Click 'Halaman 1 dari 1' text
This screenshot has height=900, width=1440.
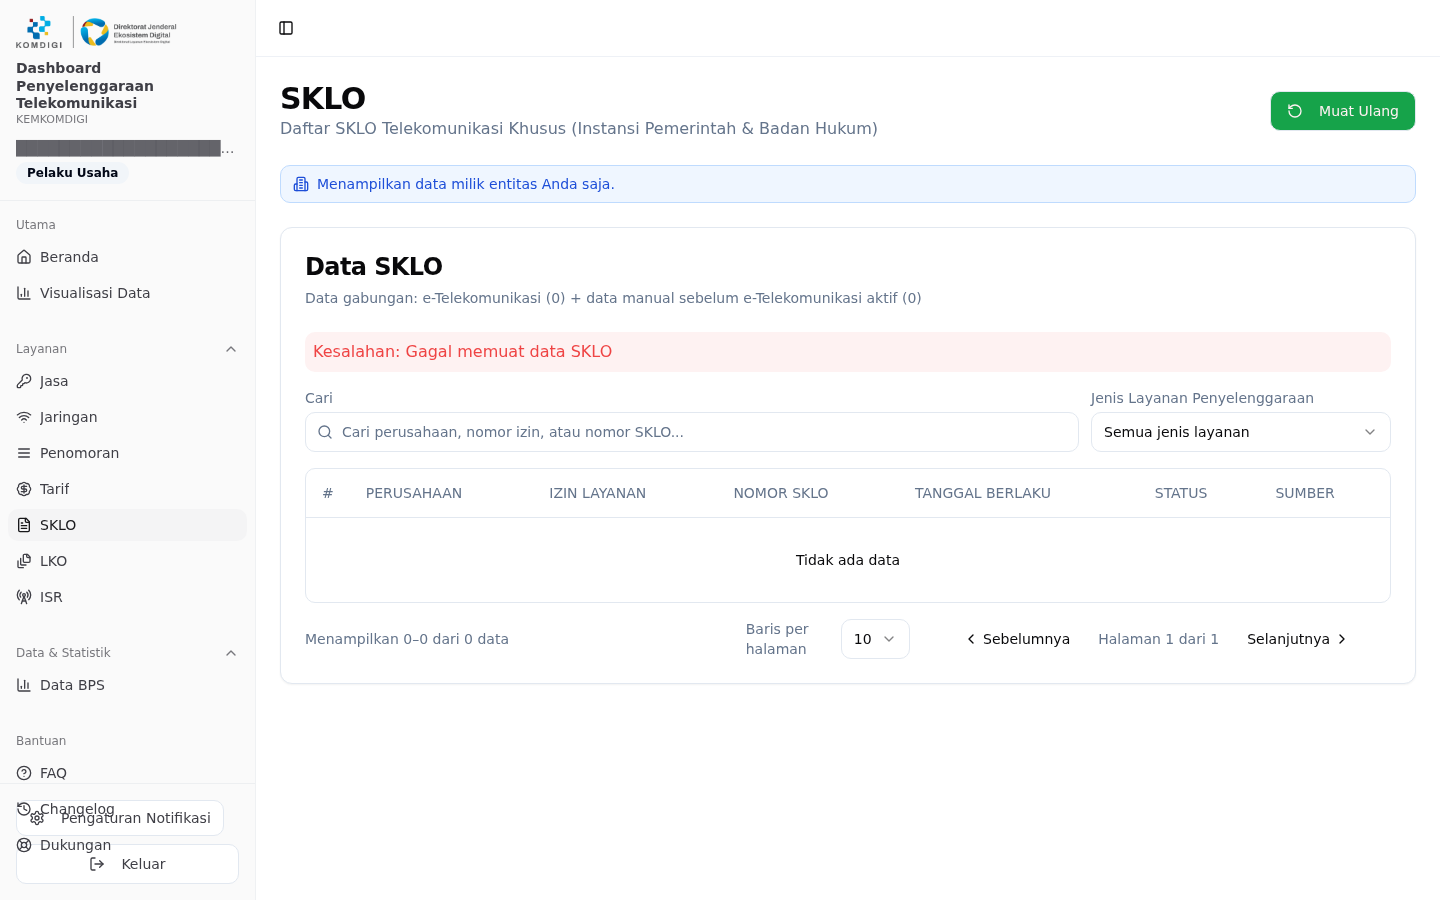(x=1158, y=639)
